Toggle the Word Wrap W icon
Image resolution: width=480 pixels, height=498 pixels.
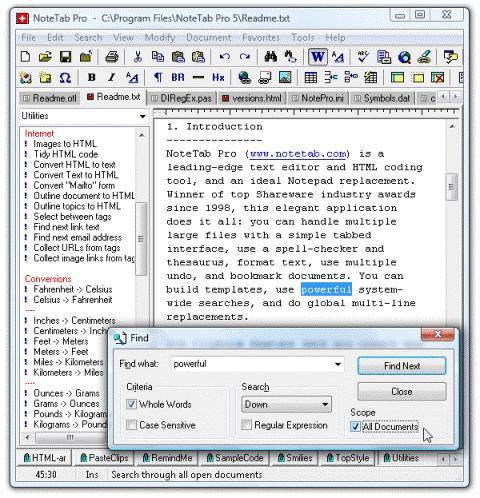point(317,57)
